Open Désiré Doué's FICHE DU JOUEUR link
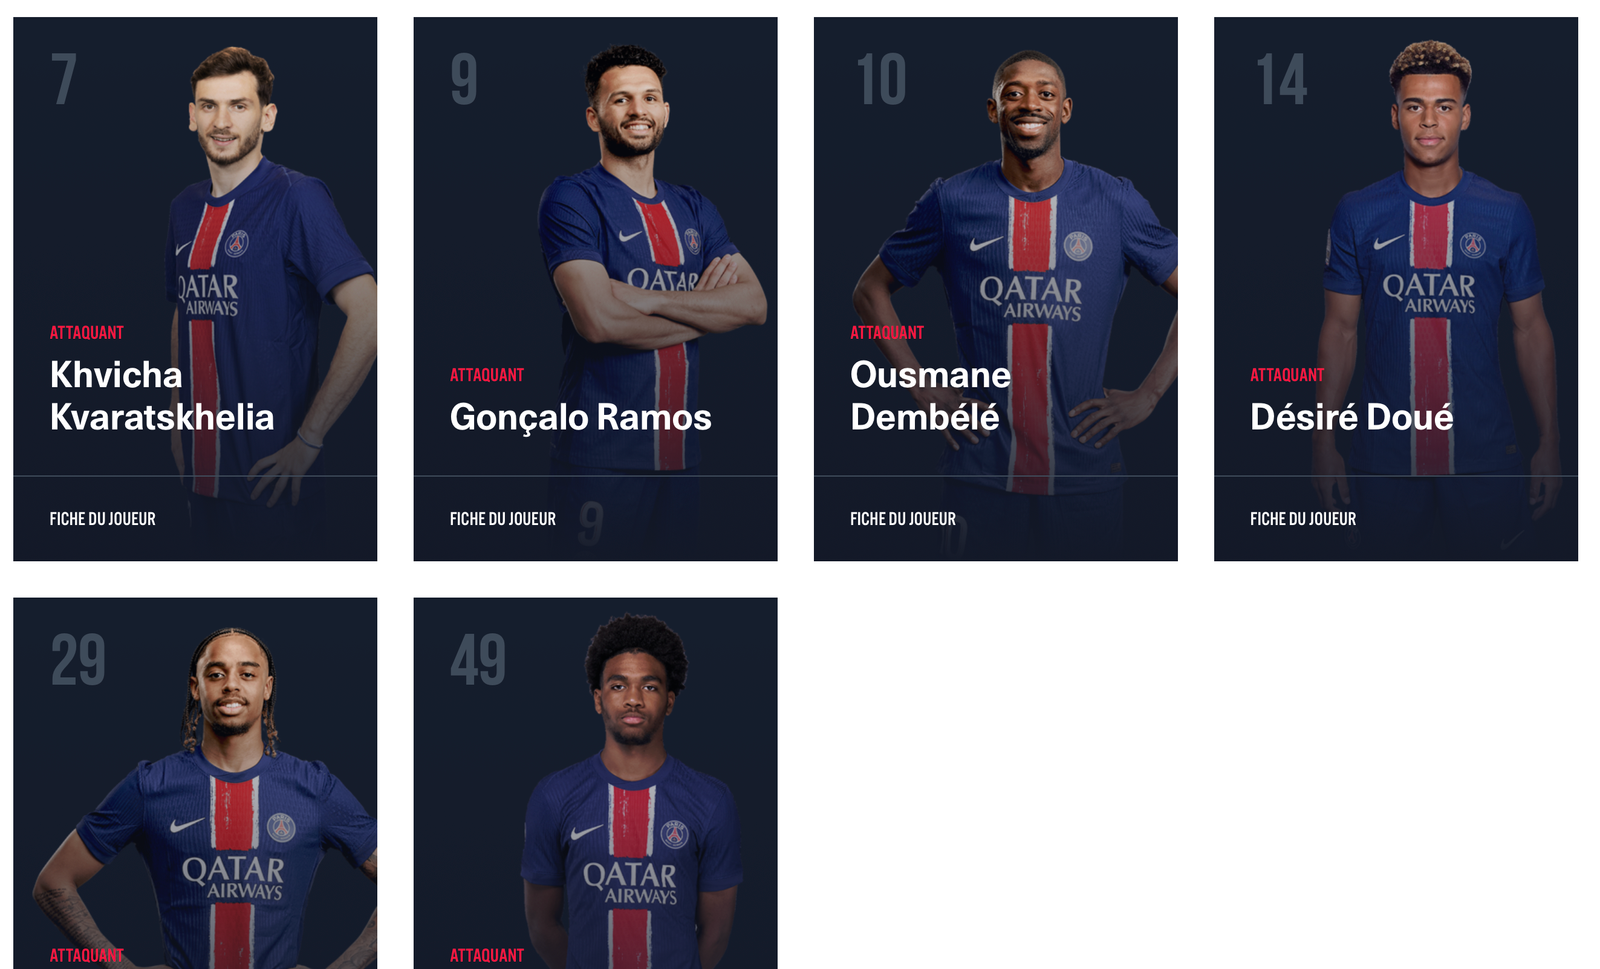 [1303, 519]
